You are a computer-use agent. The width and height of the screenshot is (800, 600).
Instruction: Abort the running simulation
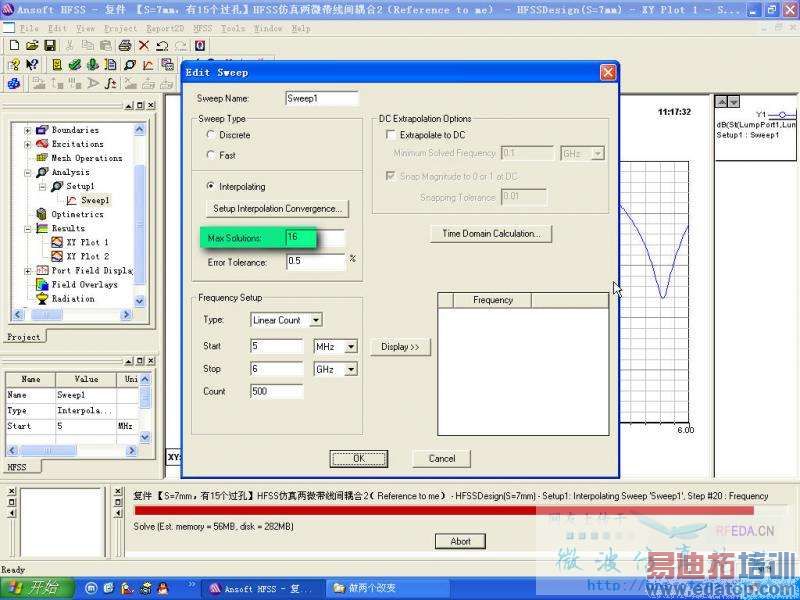[x=460, y=541]
